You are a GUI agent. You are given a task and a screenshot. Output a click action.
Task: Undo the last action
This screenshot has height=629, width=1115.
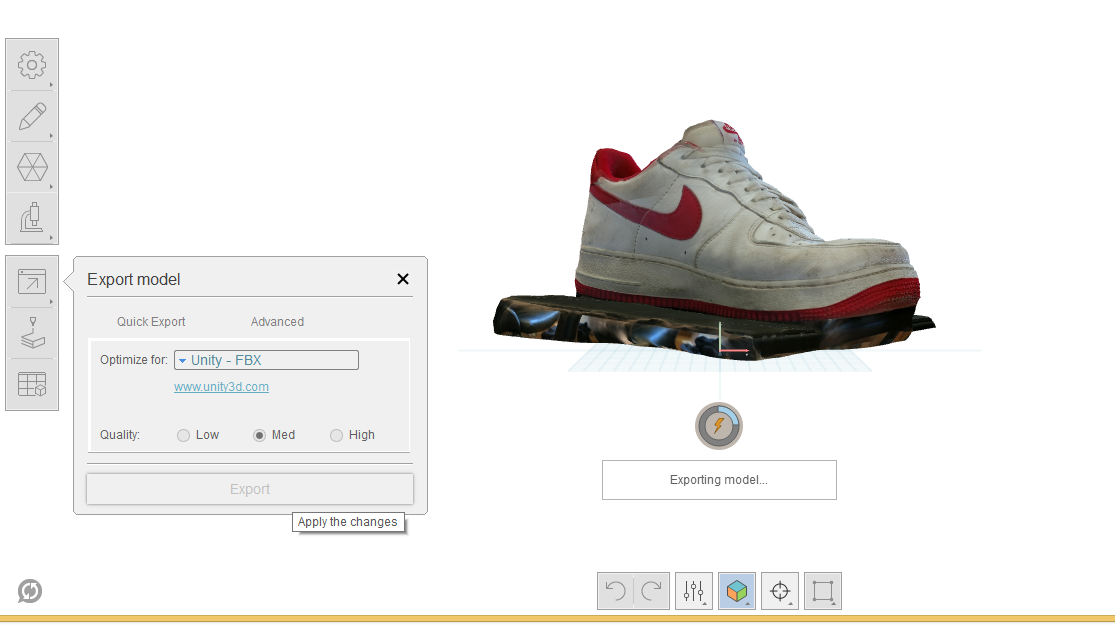(x=615, y=591)
